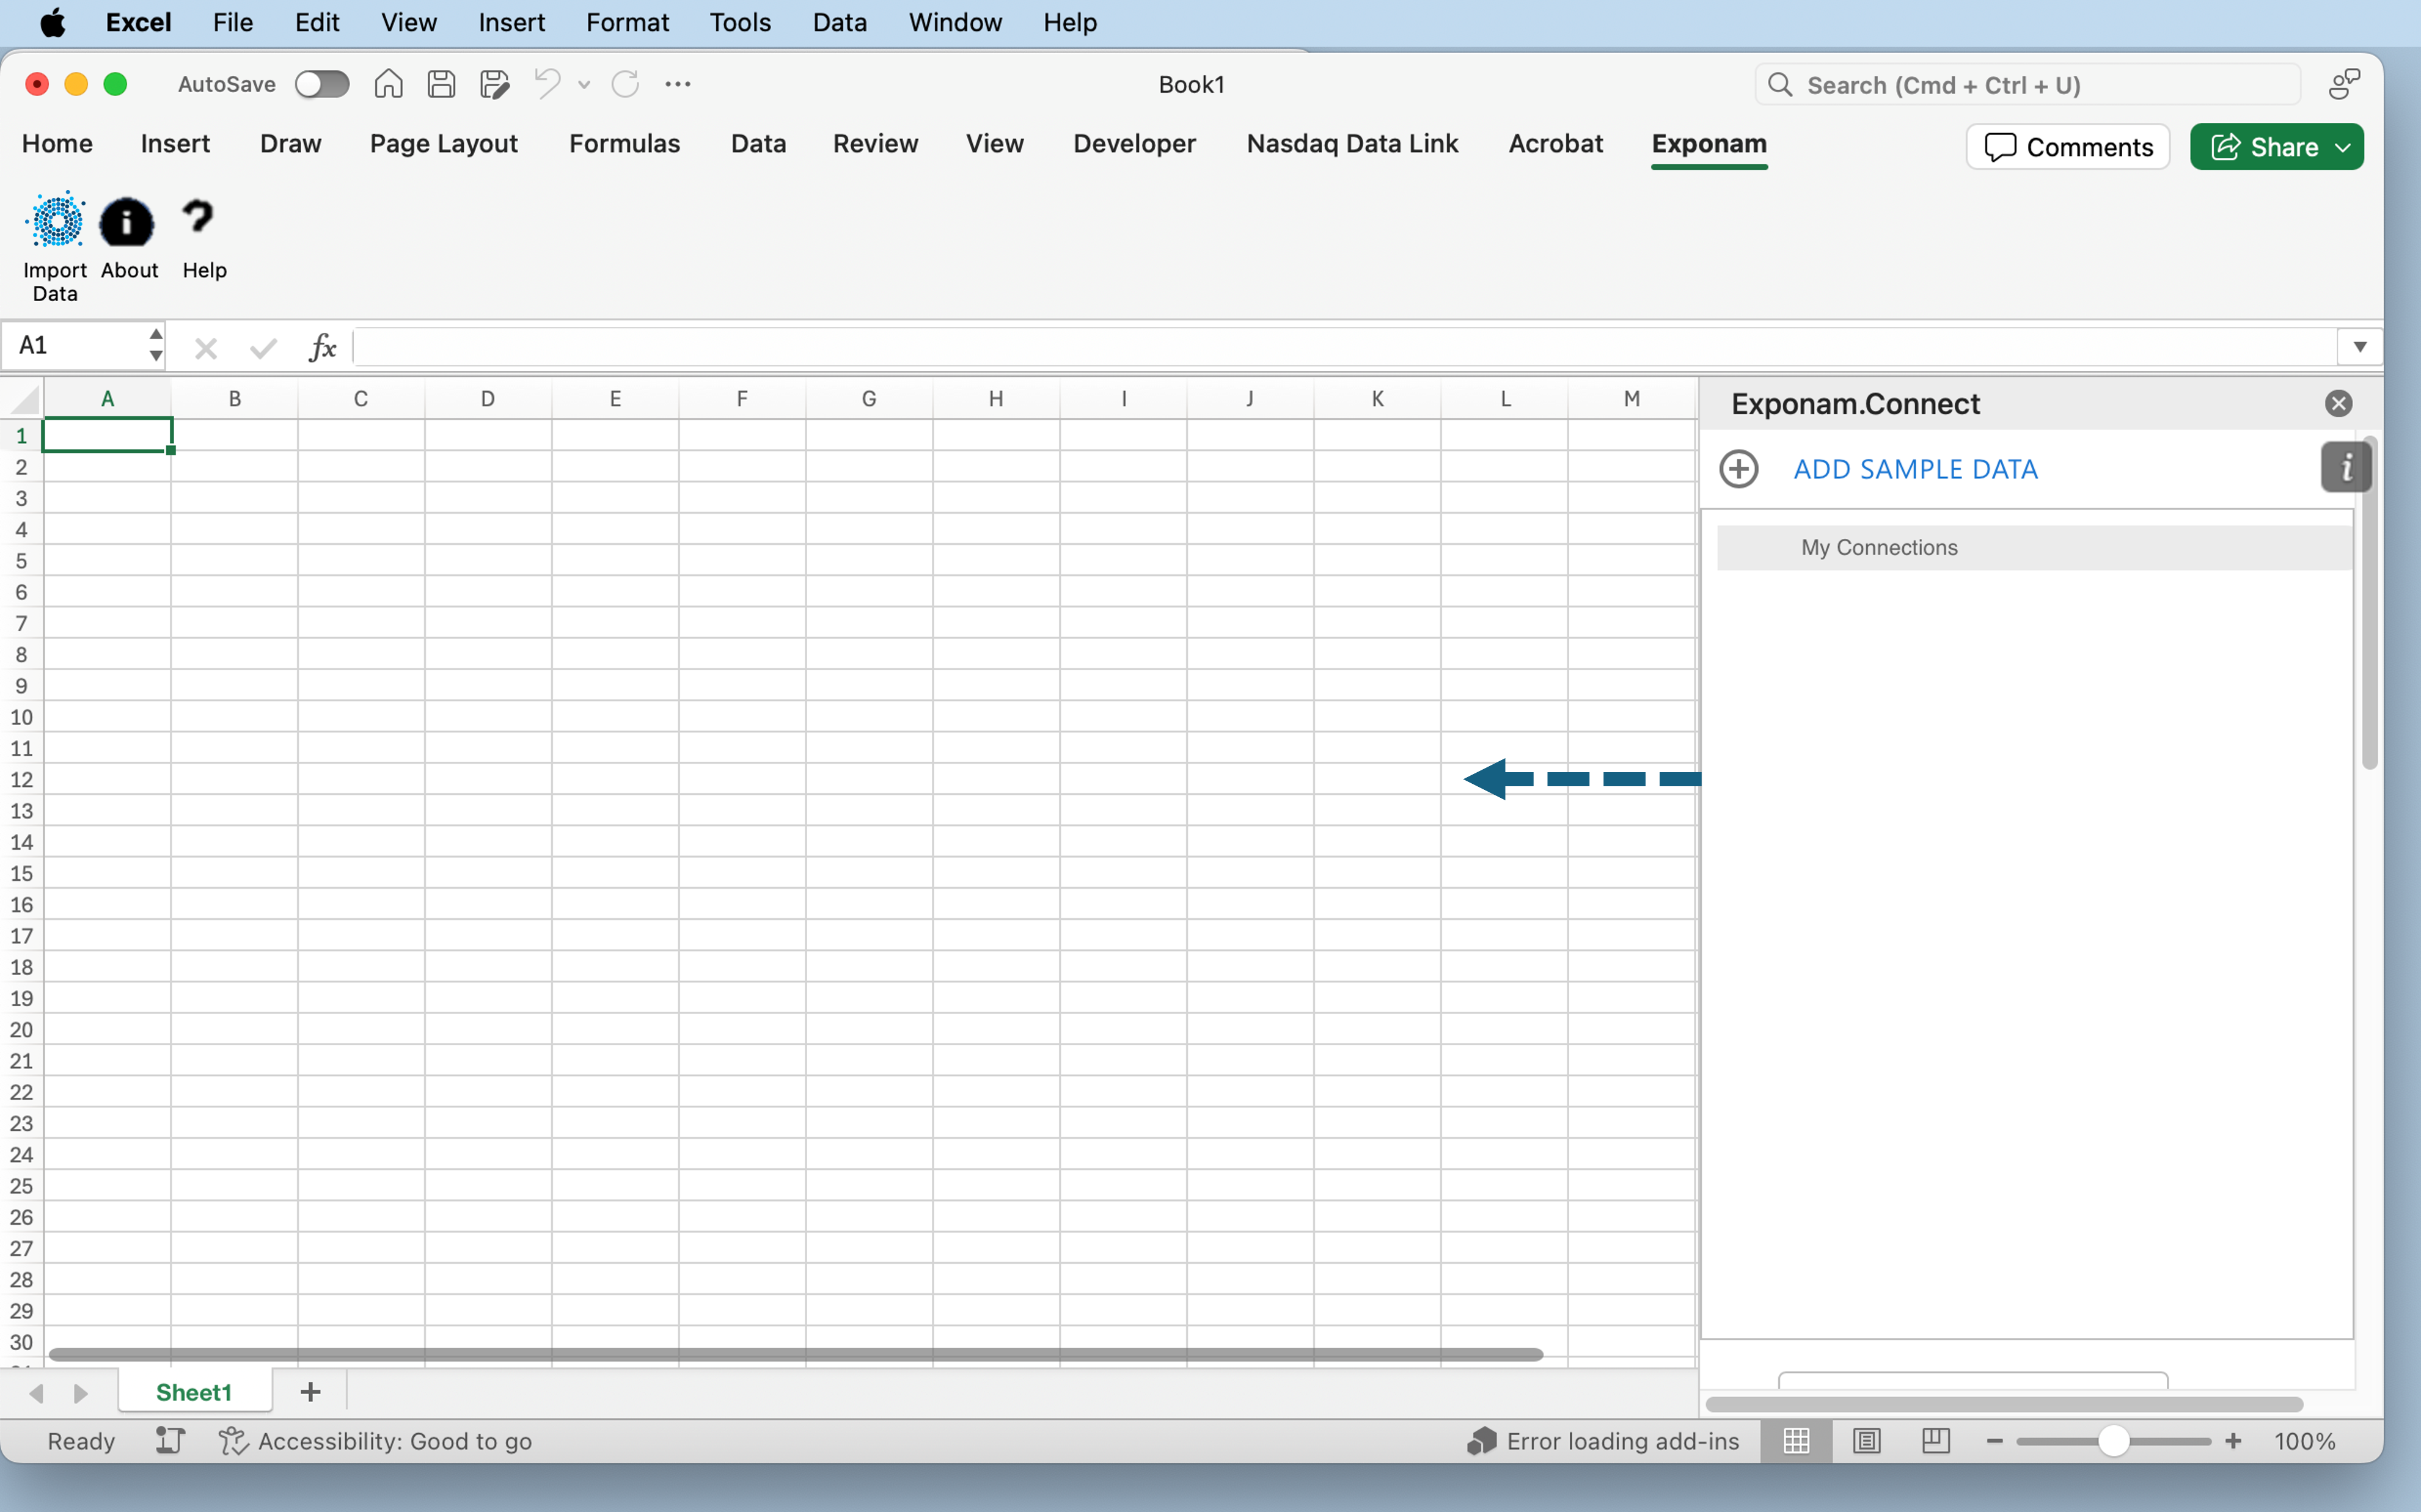Select the Sheet1 tab
The image size is (2421, 1512).
point(194,1392)
